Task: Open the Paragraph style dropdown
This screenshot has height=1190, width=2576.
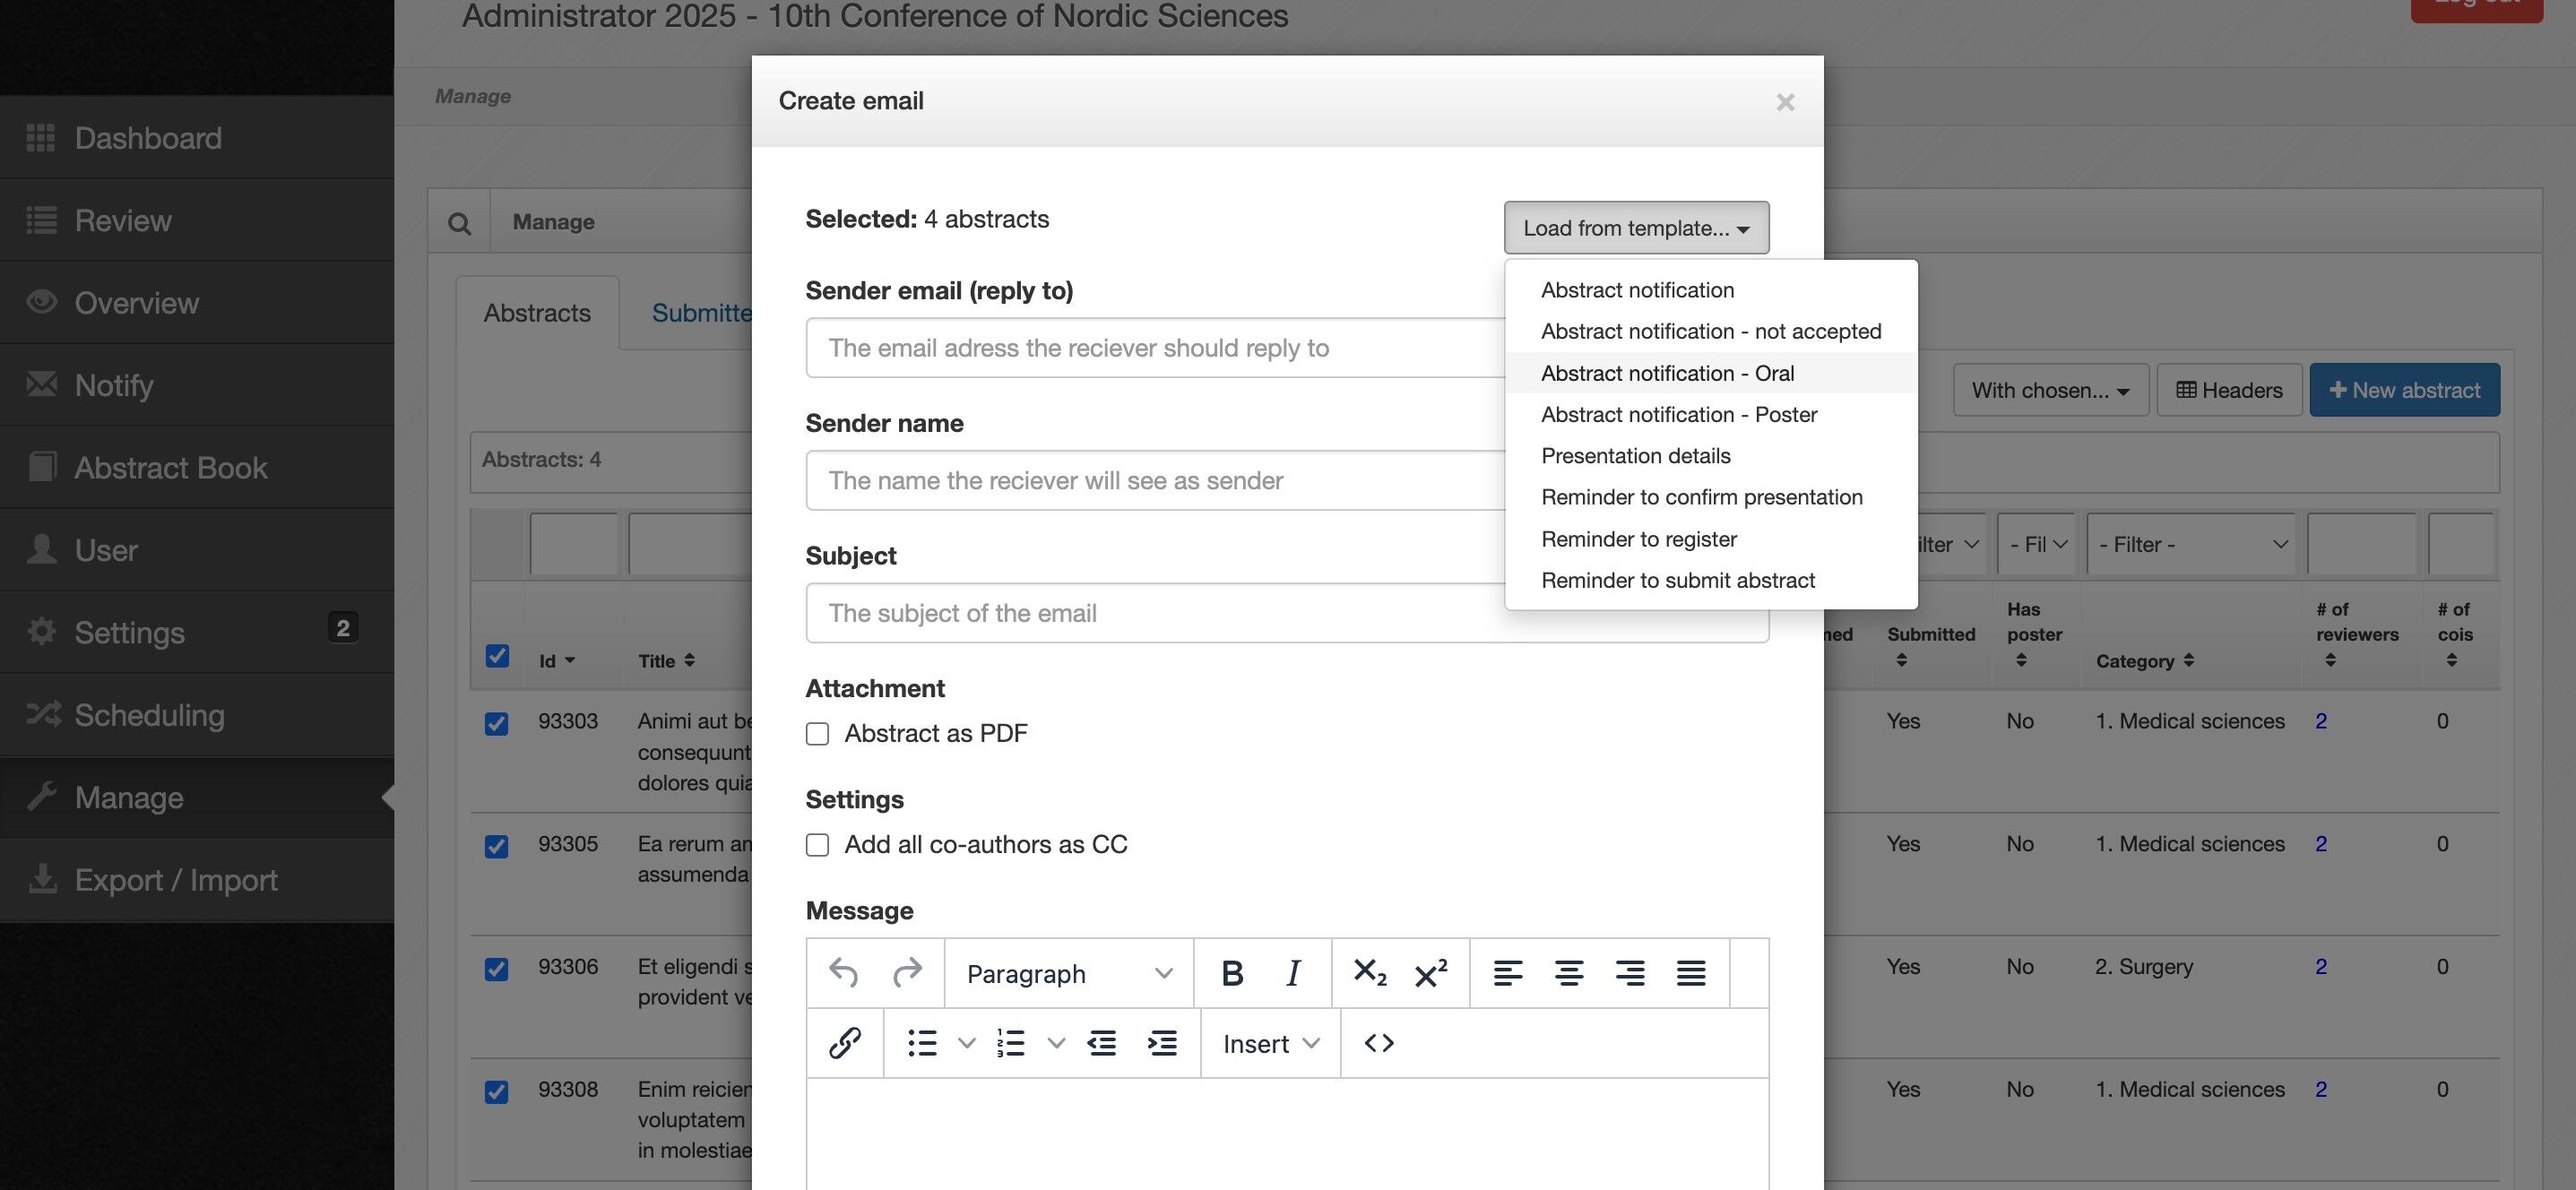Action: (x=1068, y=973)
